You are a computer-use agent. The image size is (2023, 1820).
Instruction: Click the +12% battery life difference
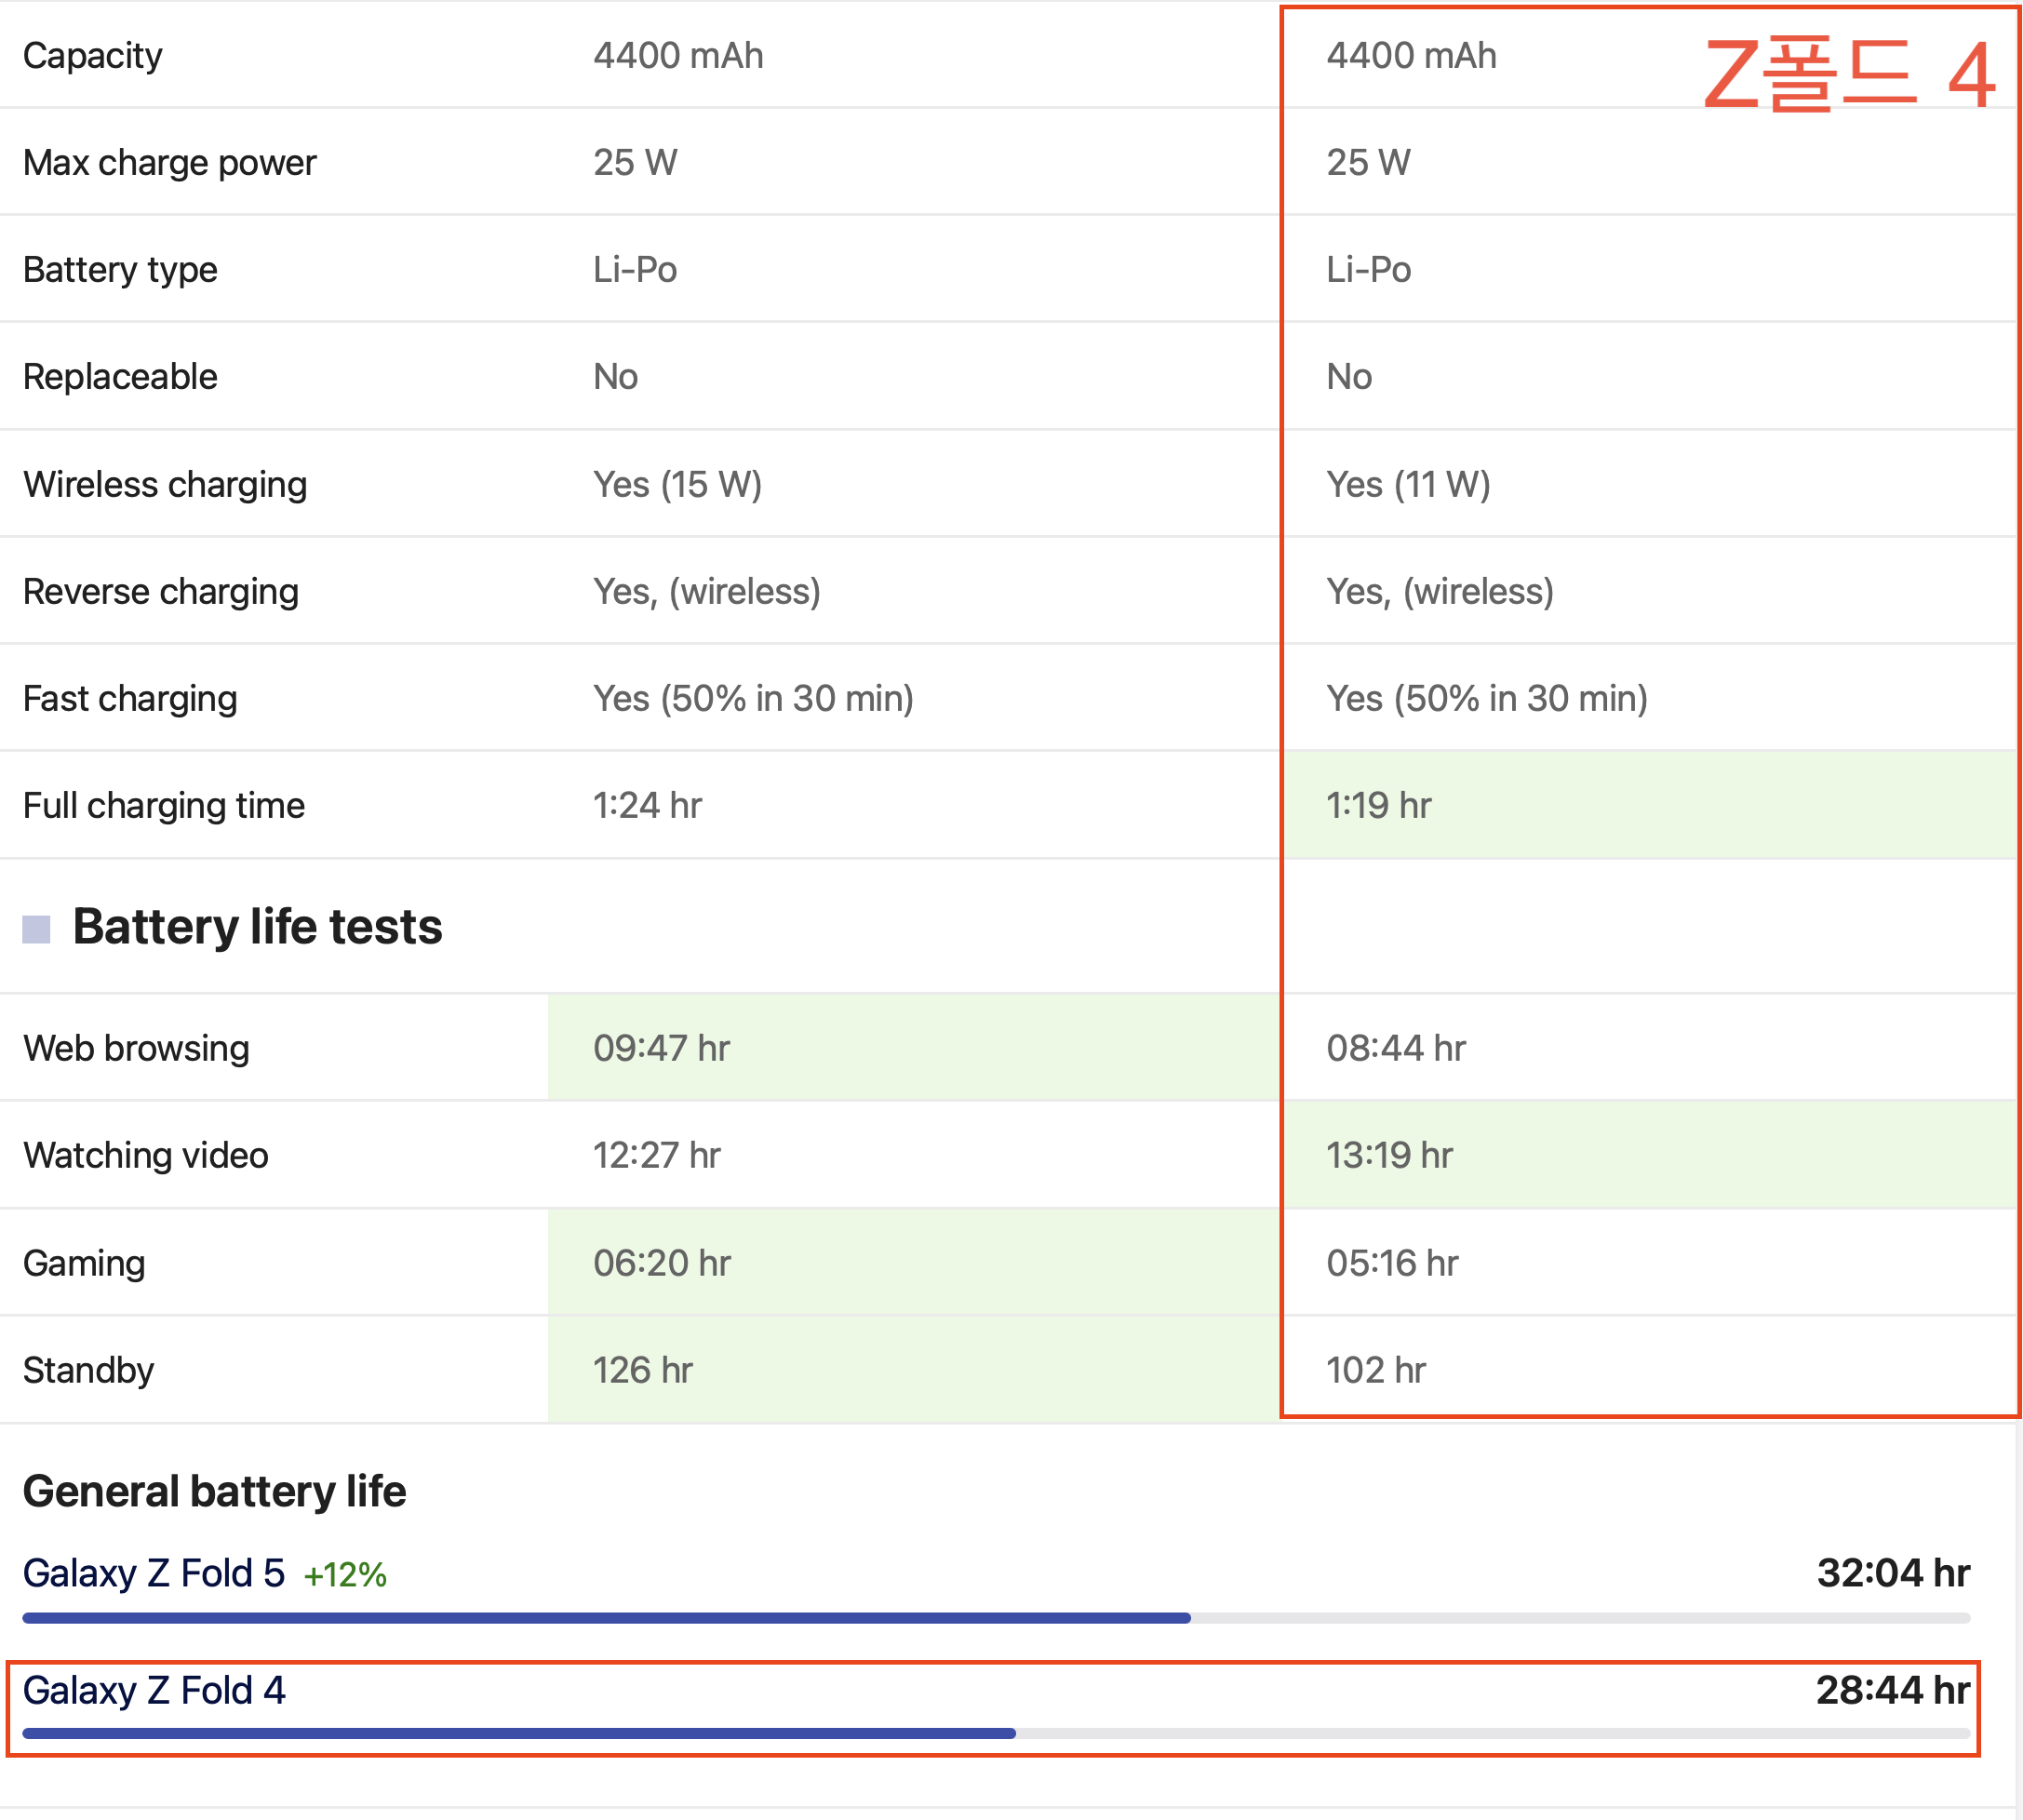[x=345, y=1576]
